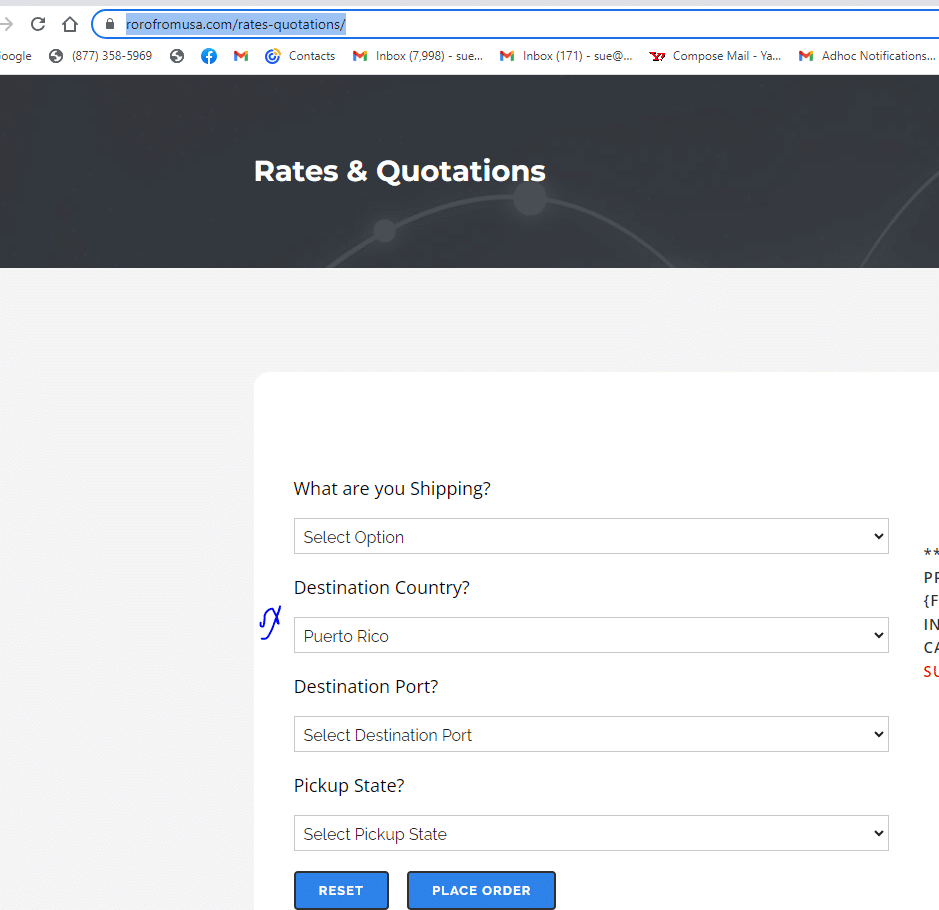Click the browser reload button
Image resolution: width=939 pixels, height=910 pixels.
[38, 24]
